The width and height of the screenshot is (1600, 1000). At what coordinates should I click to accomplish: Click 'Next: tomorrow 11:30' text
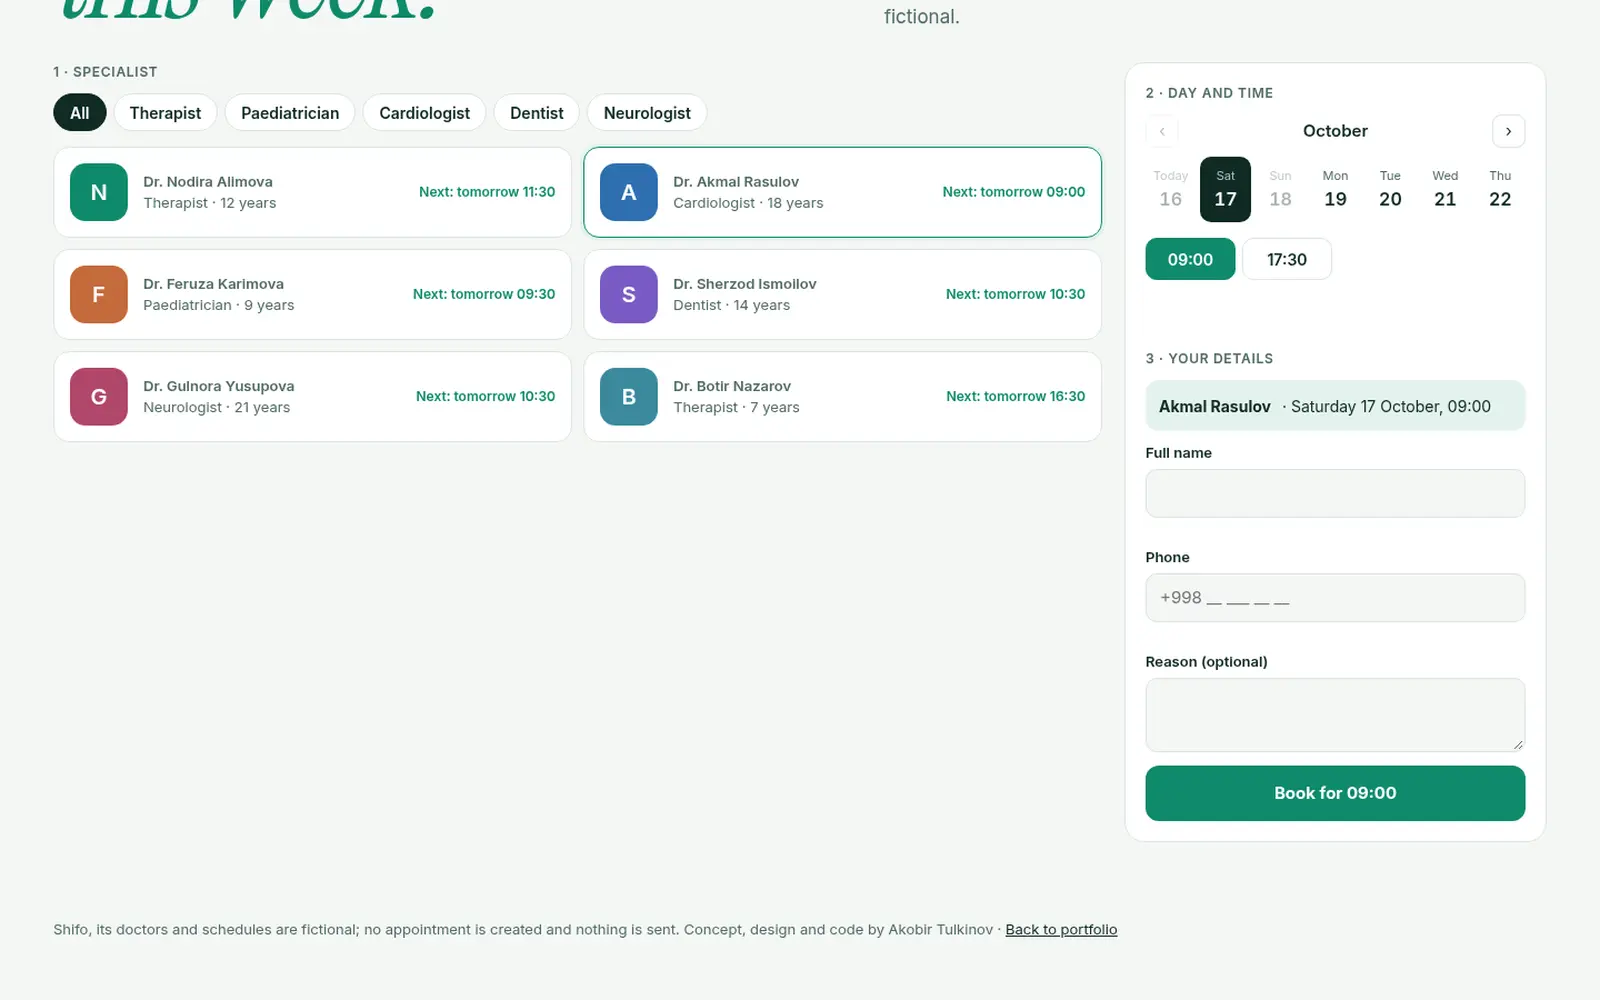pyautogui.click(x=487, y=192)
